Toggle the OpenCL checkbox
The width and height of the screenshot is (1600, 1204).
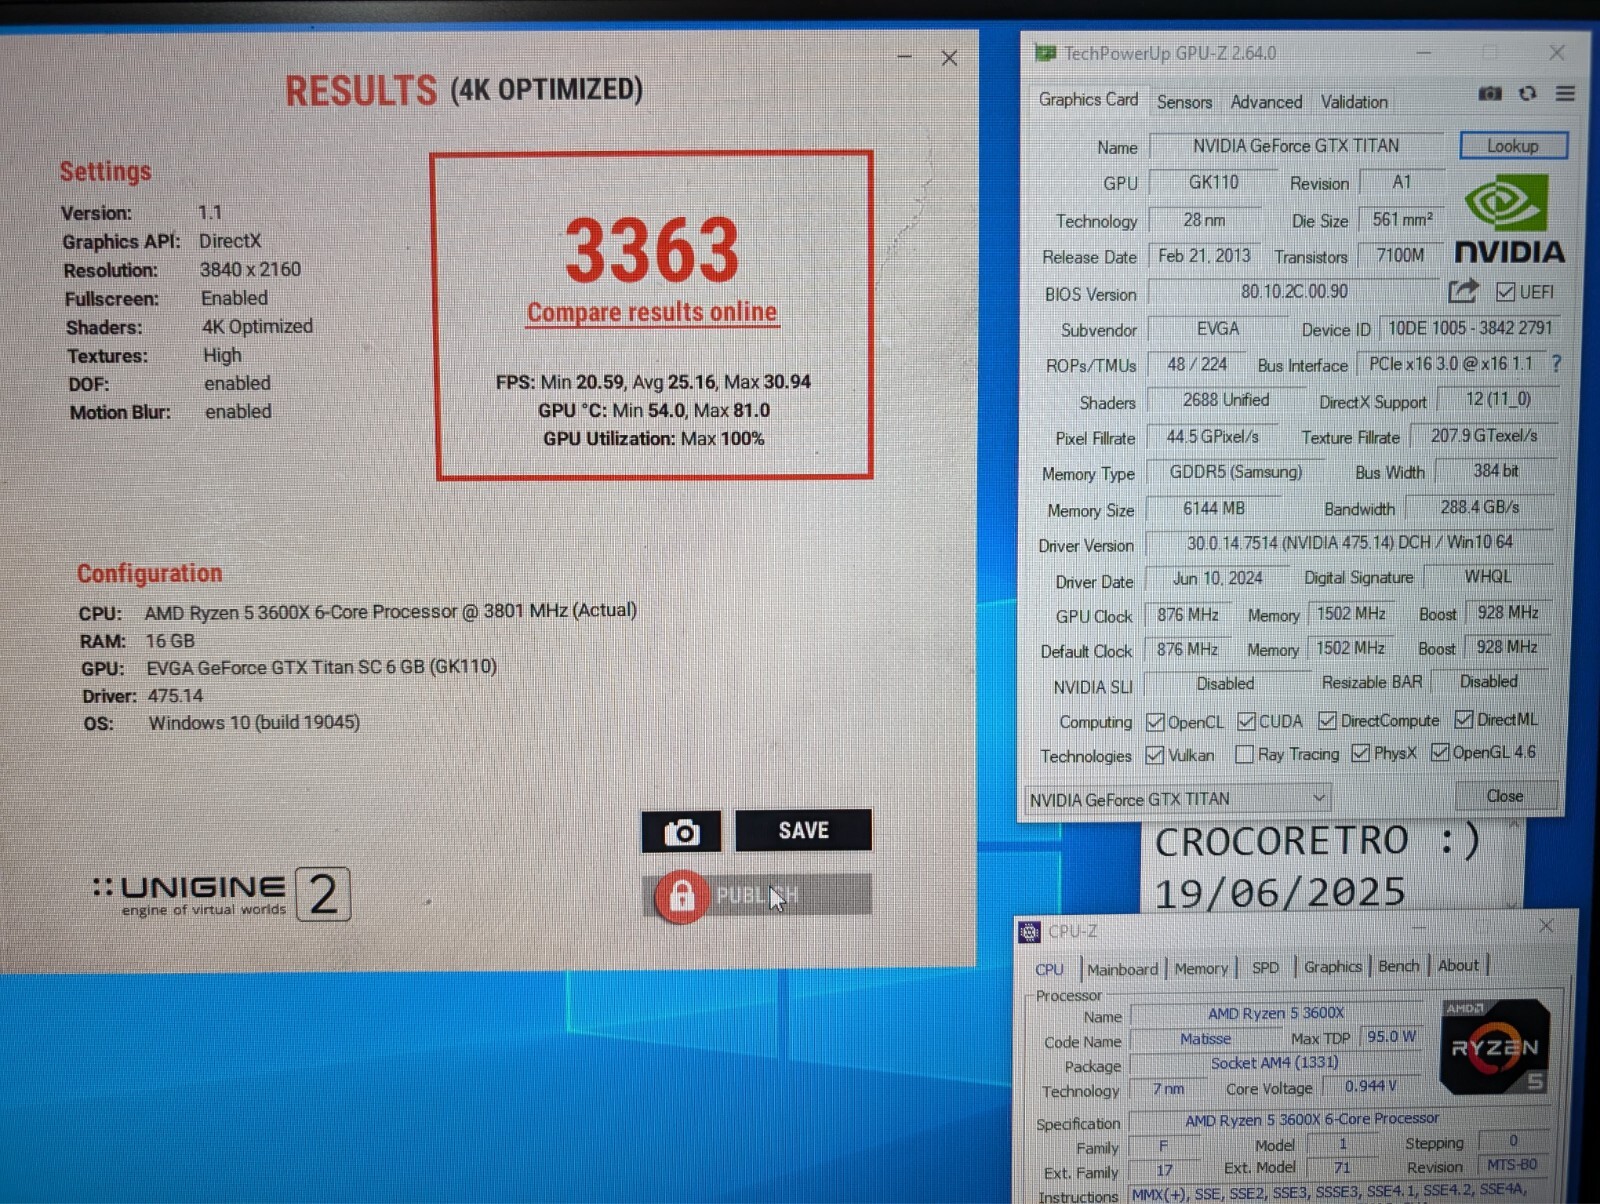pos(1155,722)
